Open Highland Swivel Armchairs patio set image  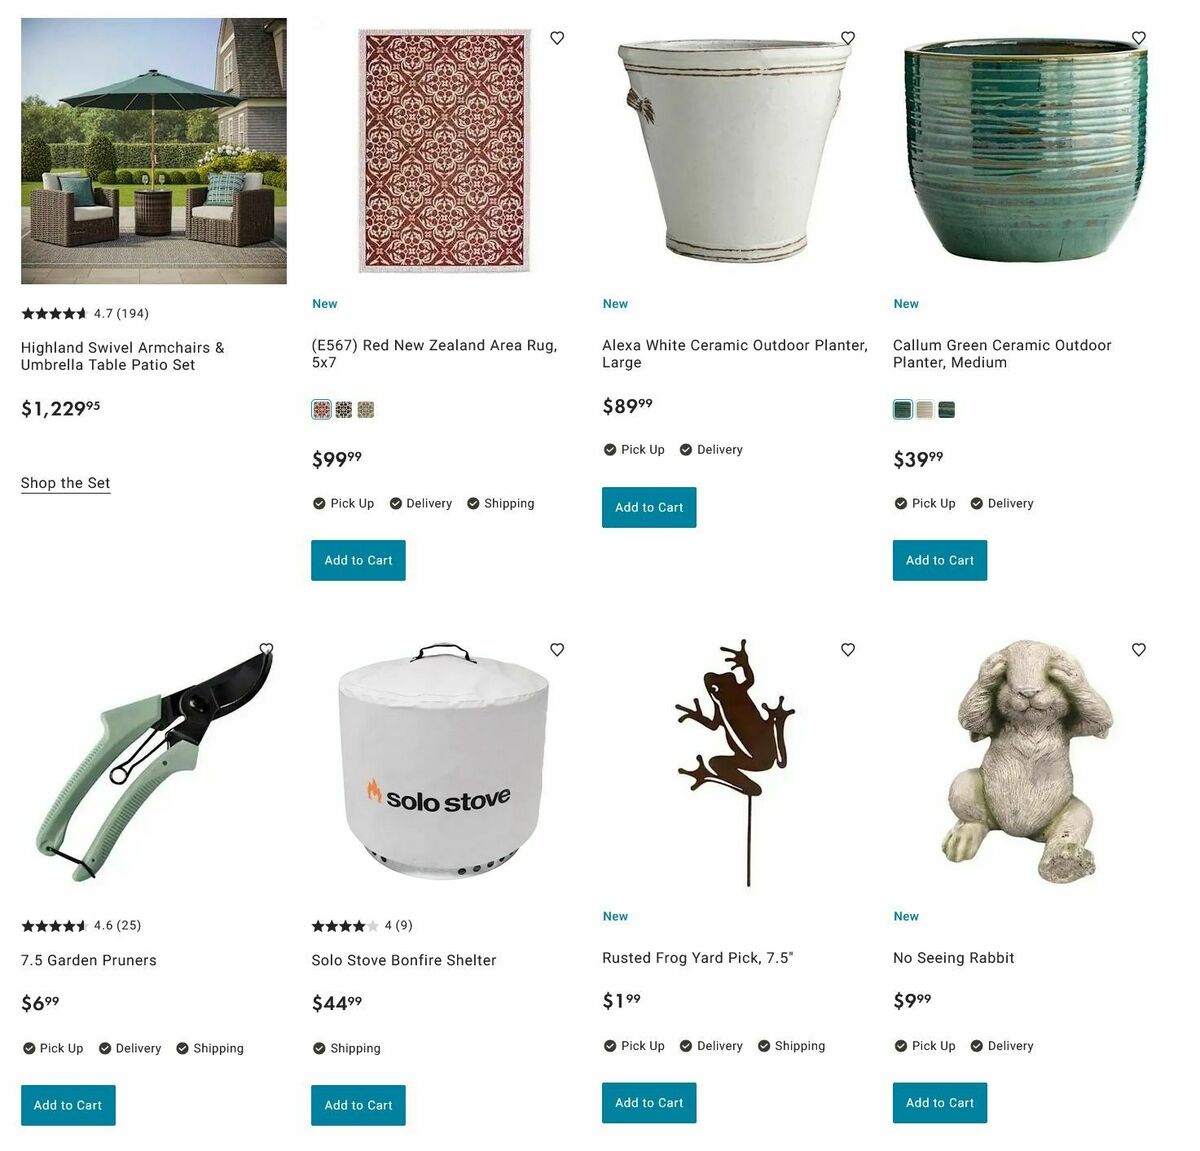154,151
